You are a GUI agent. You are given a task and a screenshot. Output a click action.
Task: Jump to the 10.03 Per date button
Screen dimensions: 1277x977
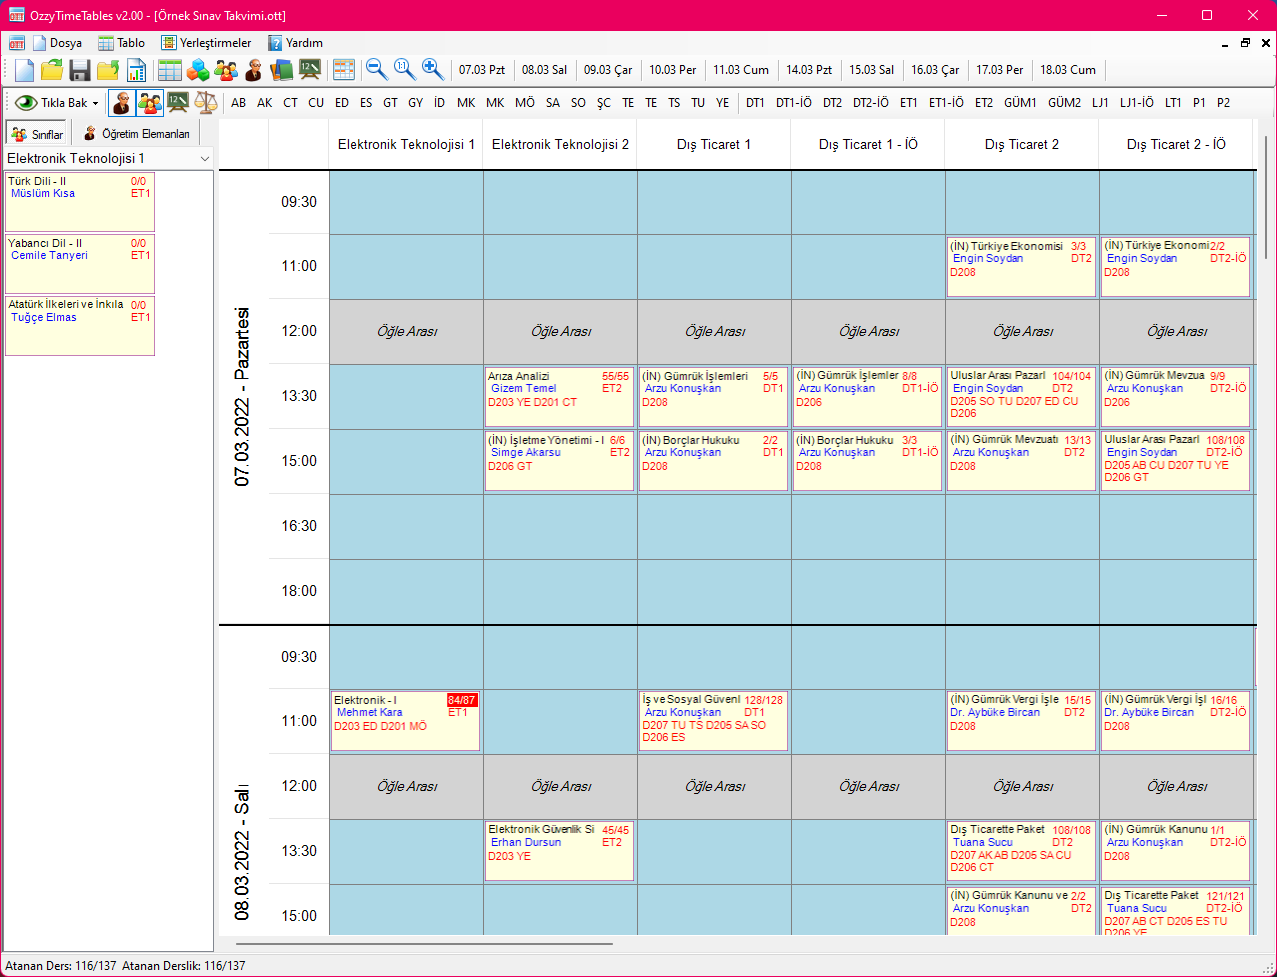pos(672,70)
